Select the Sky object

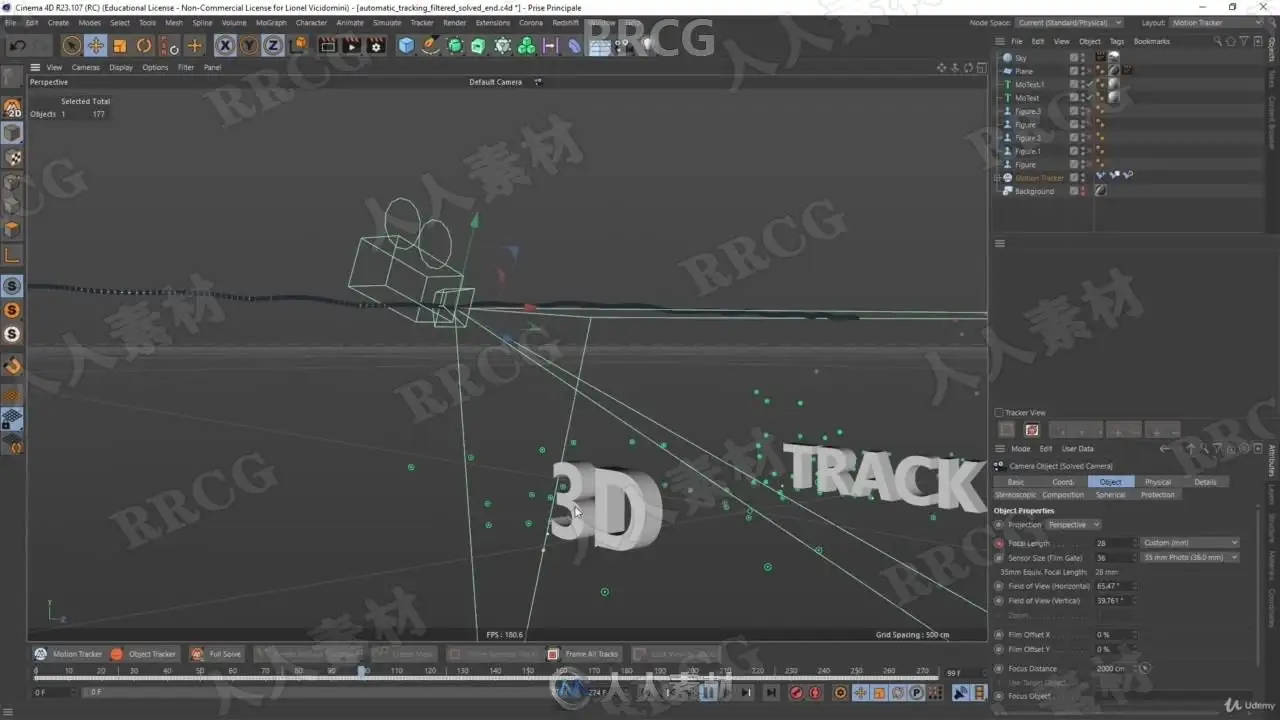1020,58
